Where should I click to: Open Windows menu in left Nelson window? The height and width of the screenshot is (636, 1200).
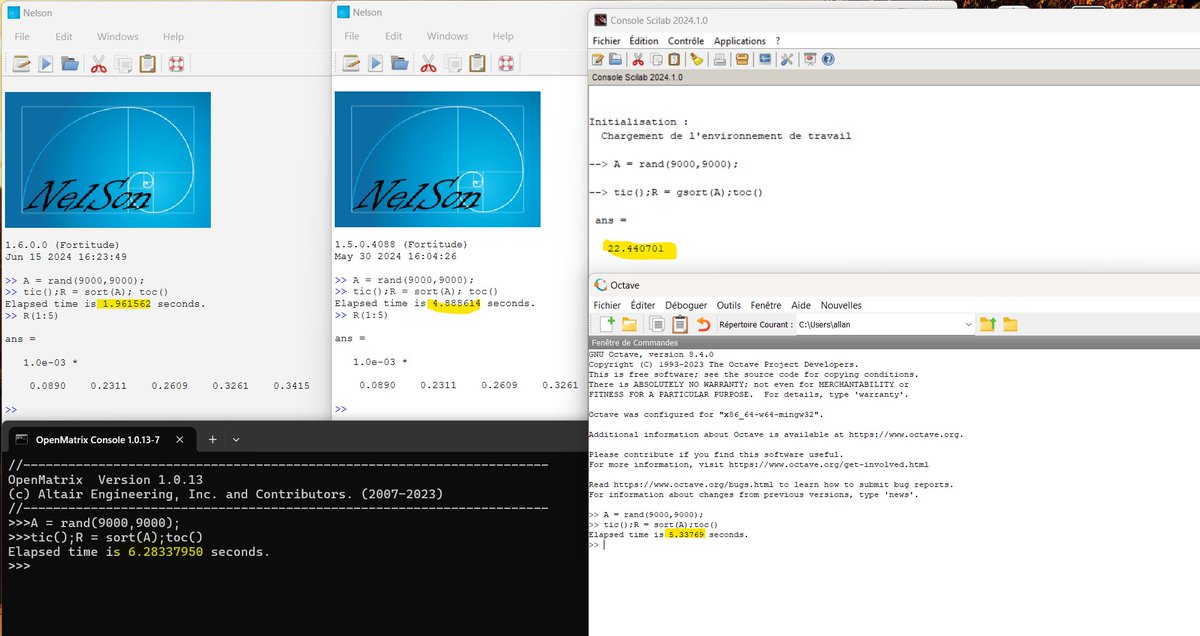pos(118,36)
